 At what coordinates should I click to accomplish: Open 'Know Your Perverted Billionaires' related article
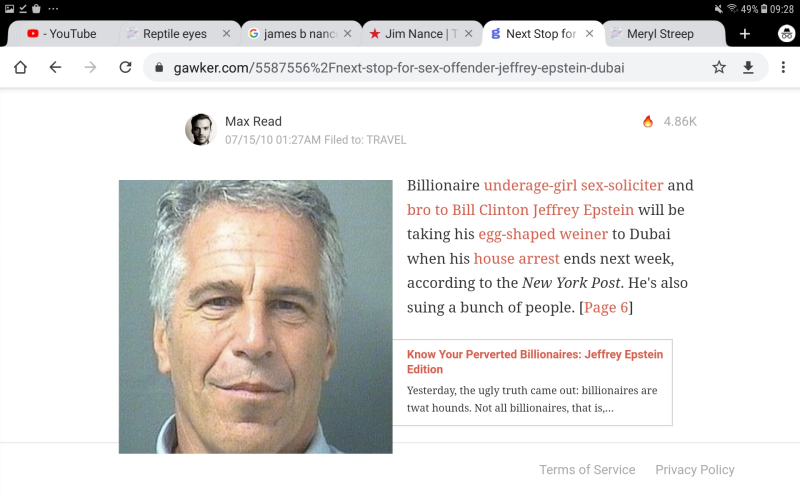click(x=535, y=362)
